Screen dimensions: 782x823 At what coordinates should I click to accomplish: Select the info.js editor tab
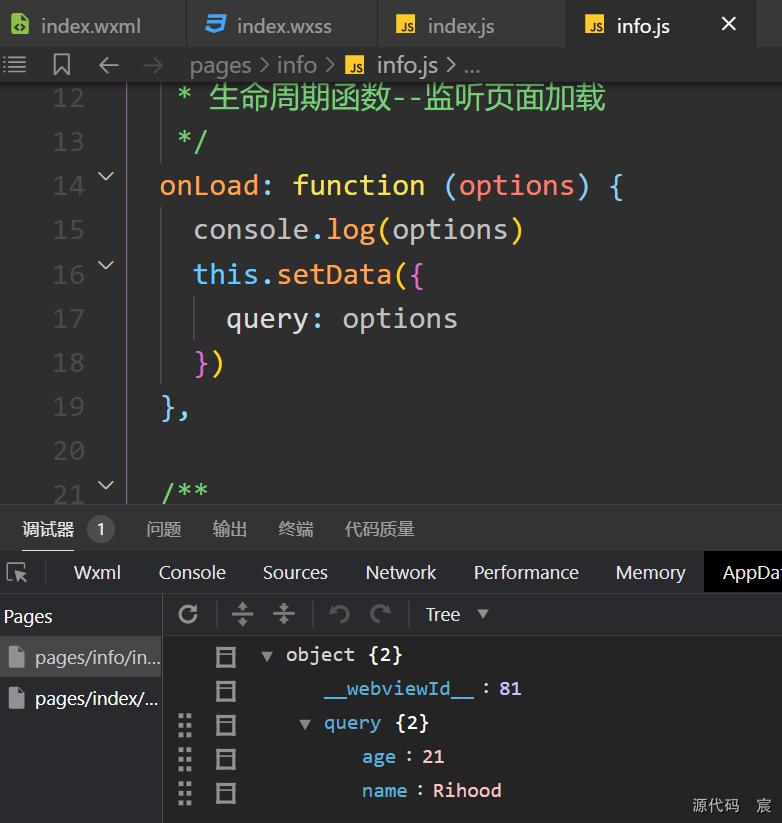pyautogui.click(x=642, y=24)
